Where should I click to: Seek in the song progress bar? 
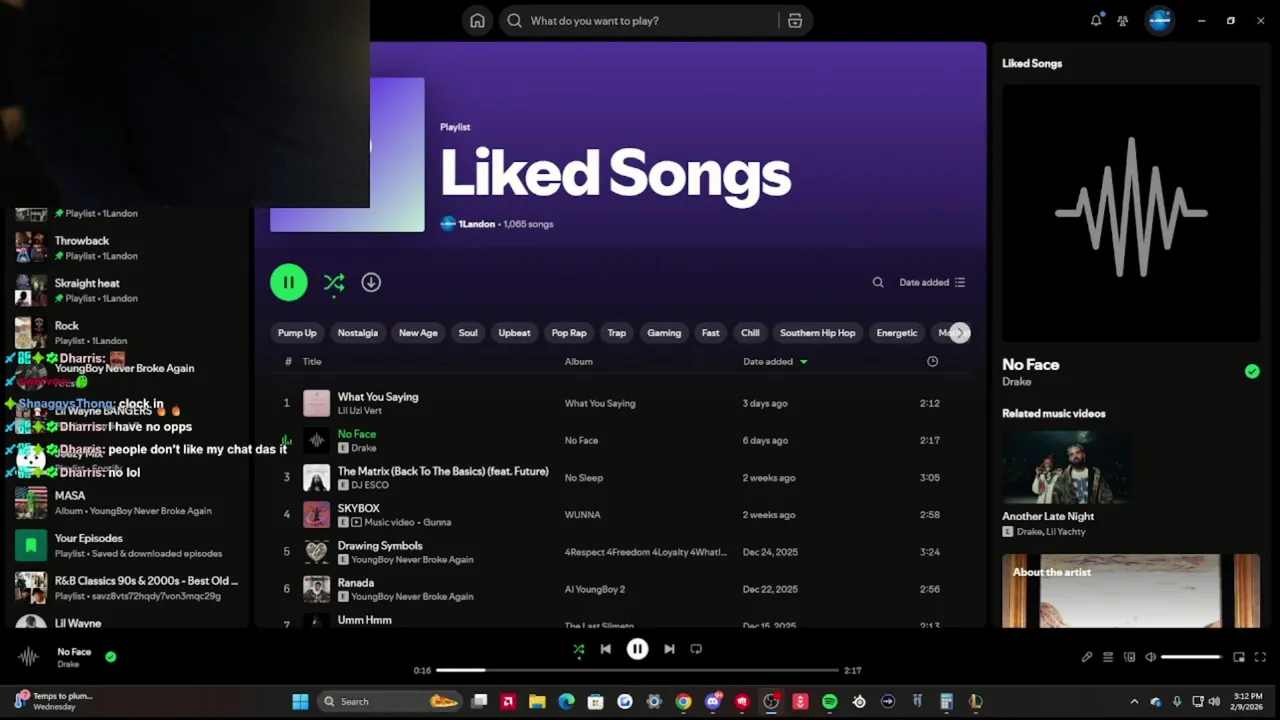click(x=637, y=670)
